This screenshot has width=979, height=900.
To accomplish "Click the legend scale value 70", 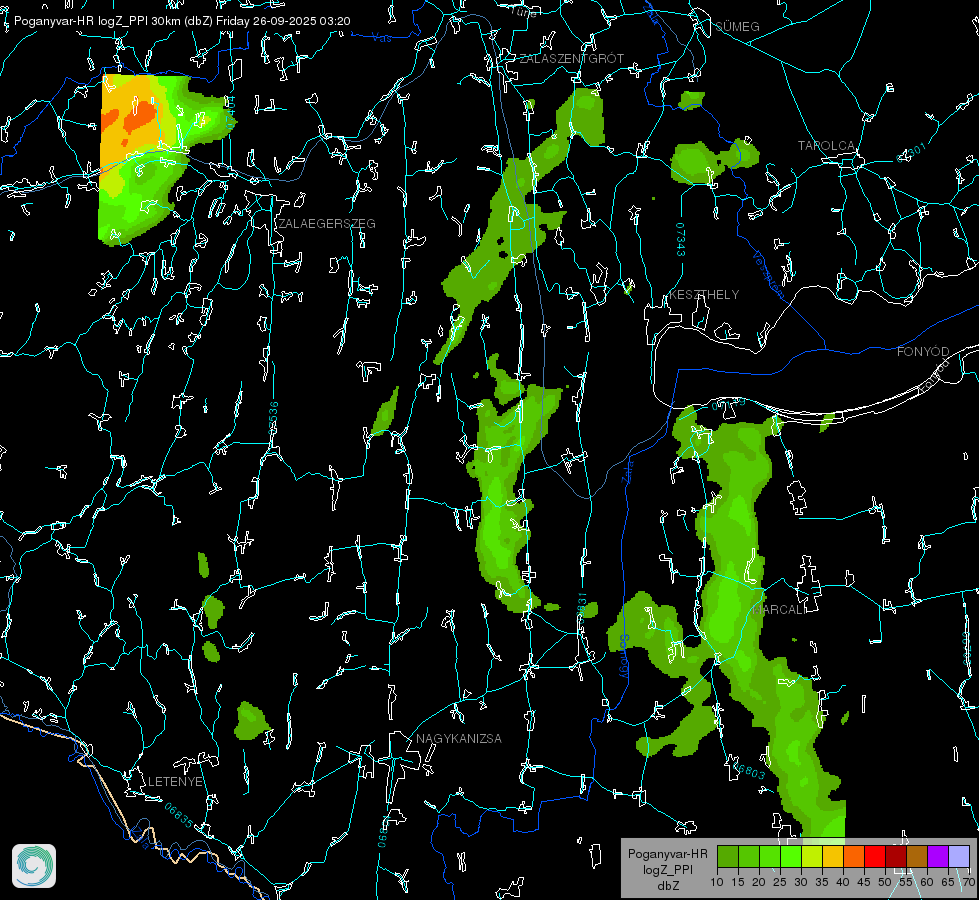I will [x=969, y=883].
